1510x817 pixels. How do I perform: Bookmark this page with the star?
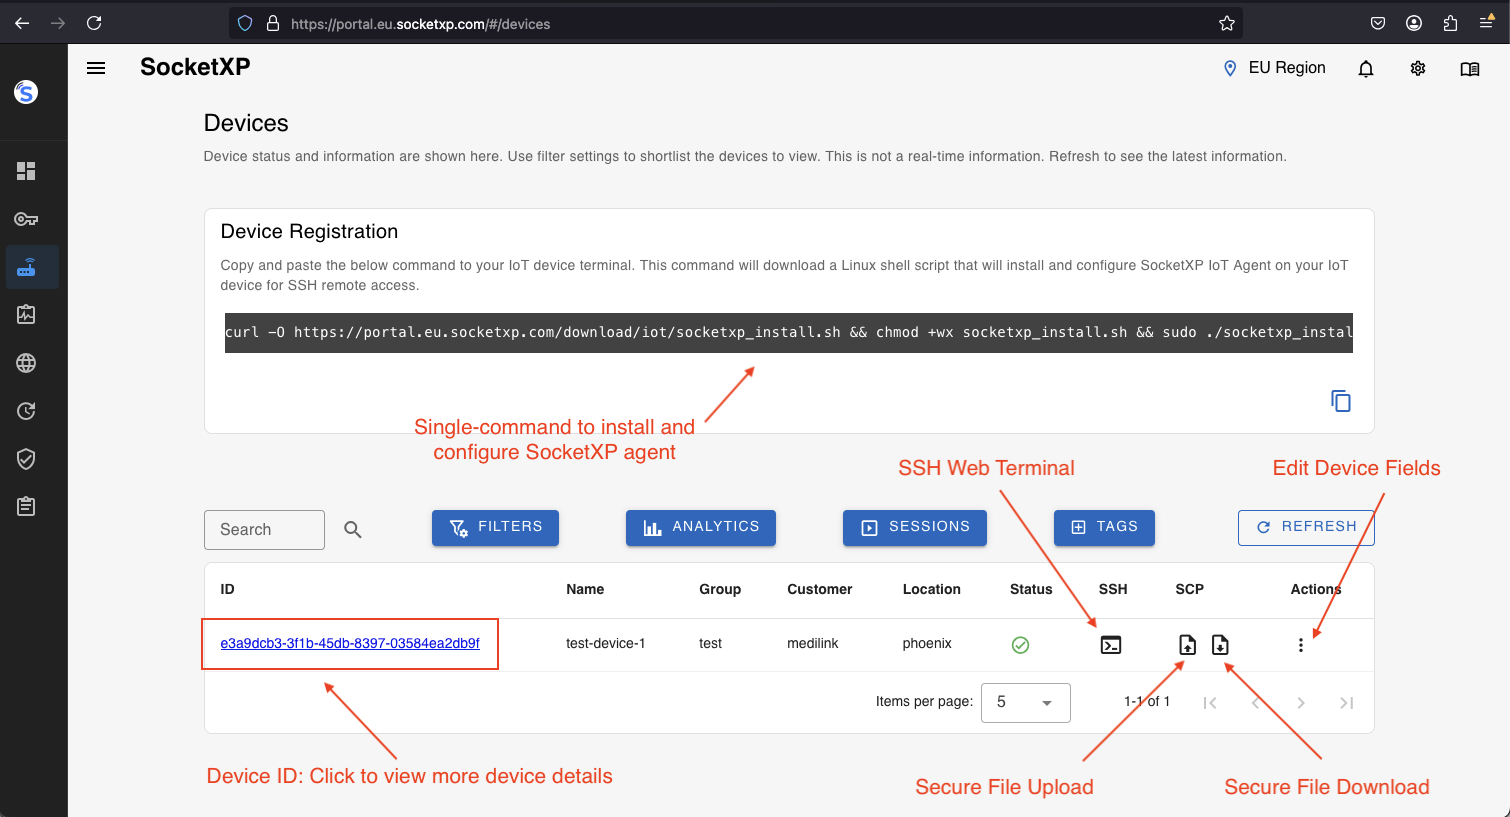pos(1227,23)
